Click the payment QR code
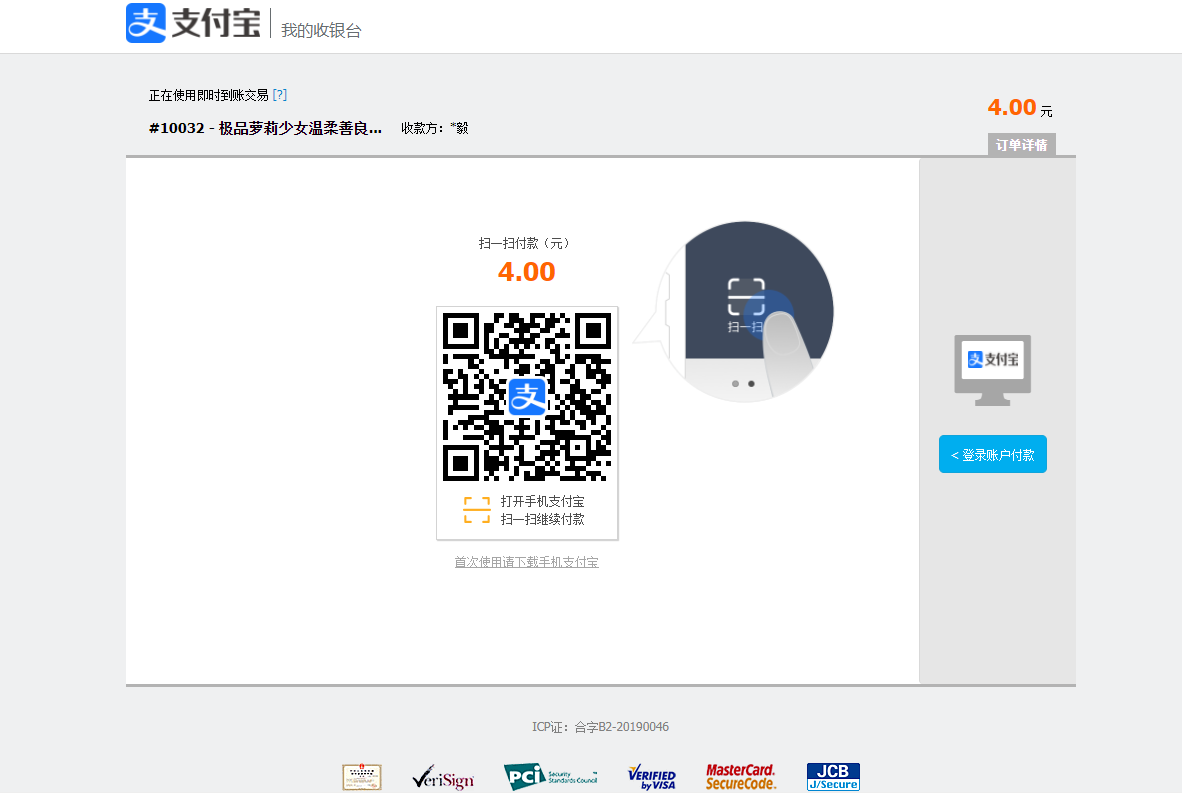 [527, 396]
